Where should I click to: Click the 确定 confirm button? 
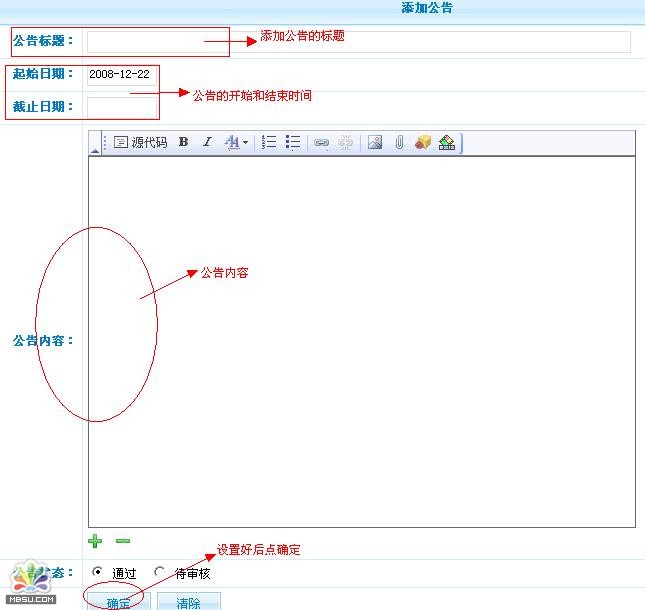tap(118, 602)
